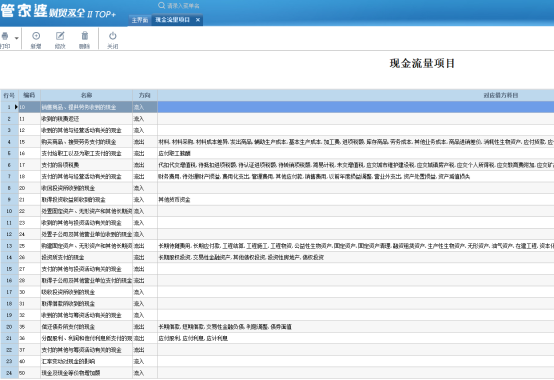Viewport: 554px width, 380px height.
Task: Select the 投资所支付的现金 name cell
Action: (x=87, y=257)
